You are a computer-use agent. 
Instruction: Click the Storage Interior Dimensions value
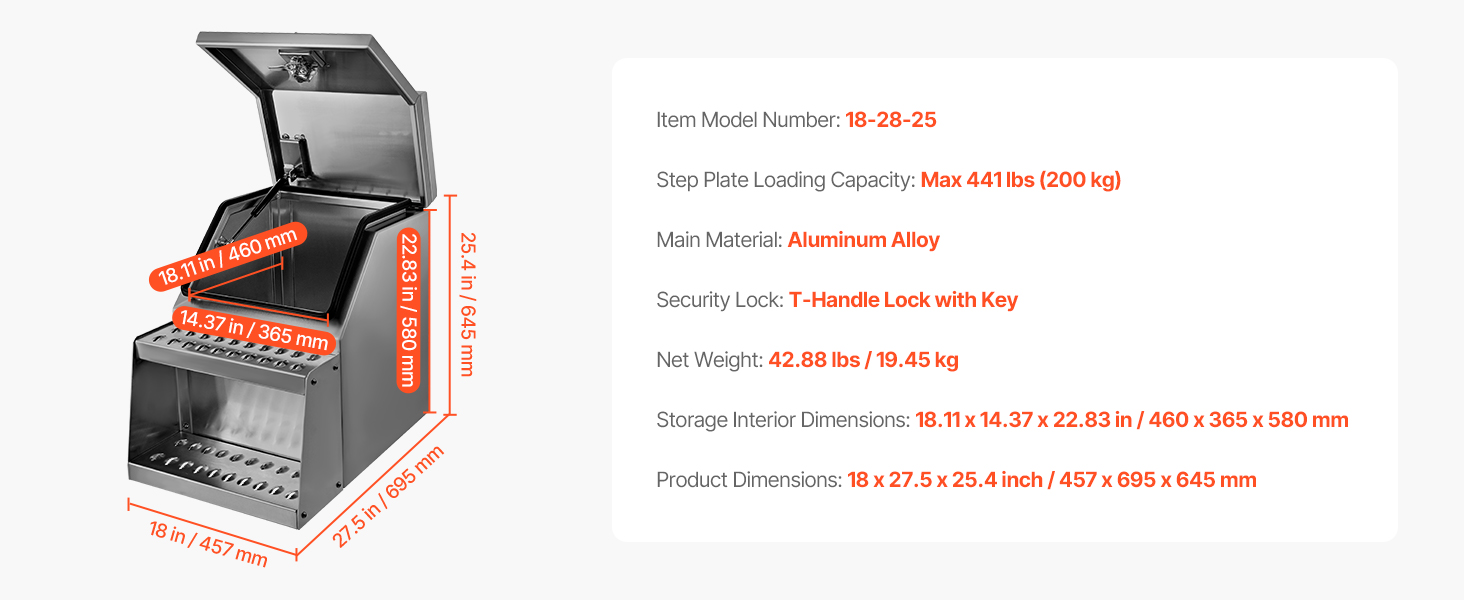(1131, 420)
